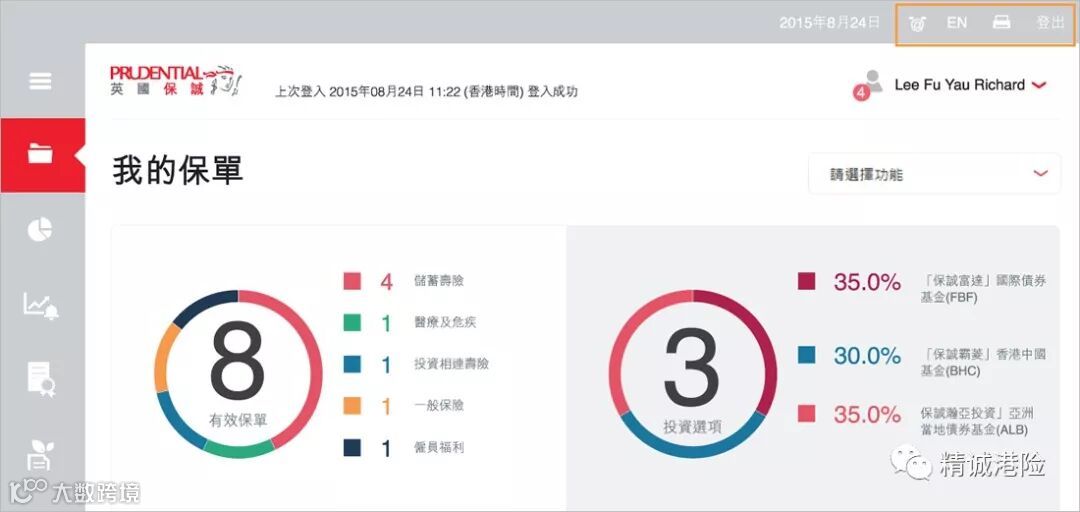
Task: Click the blue 投資相連壽險 legend swatch
Action: tap(352, 365)
